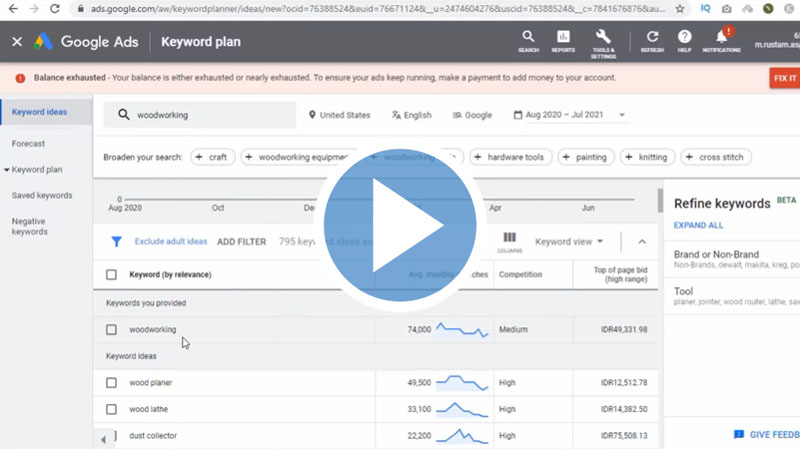Add craft to broaden search

point(213,157)
